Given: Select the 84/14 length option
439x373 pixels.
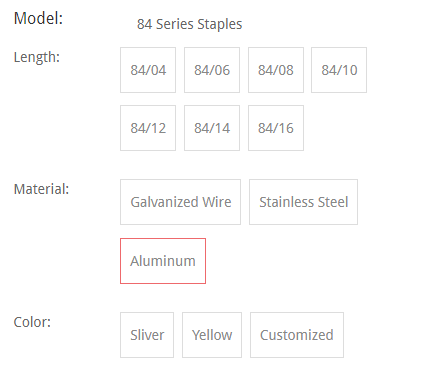Looking at the screenshot, I should 212,128.
